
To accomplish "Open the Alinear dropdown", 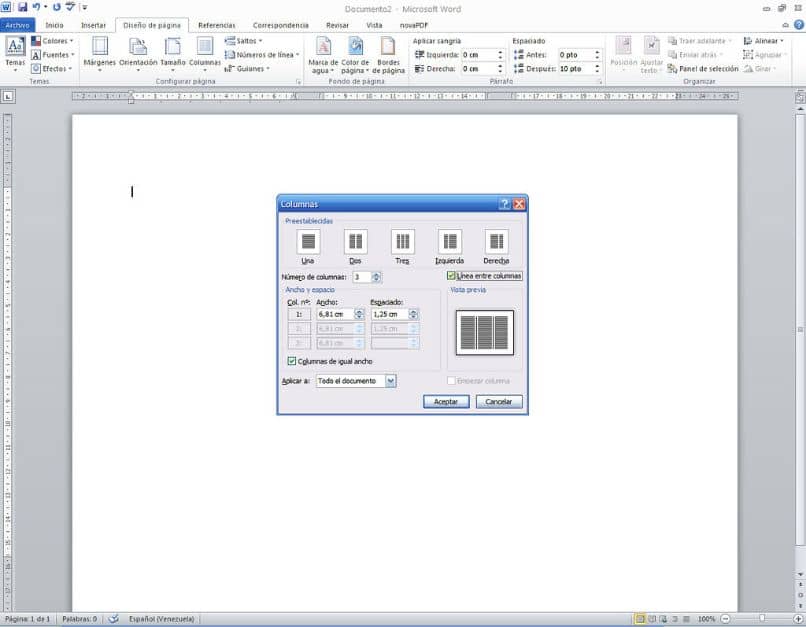I will point(764,41).
